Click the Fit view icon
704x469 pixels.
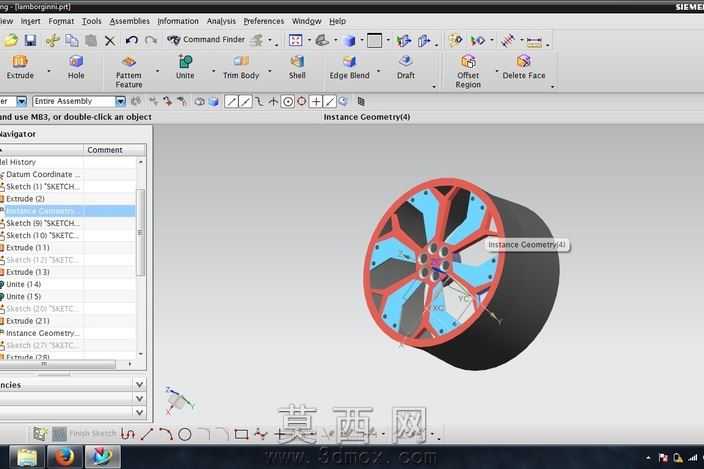295,40
